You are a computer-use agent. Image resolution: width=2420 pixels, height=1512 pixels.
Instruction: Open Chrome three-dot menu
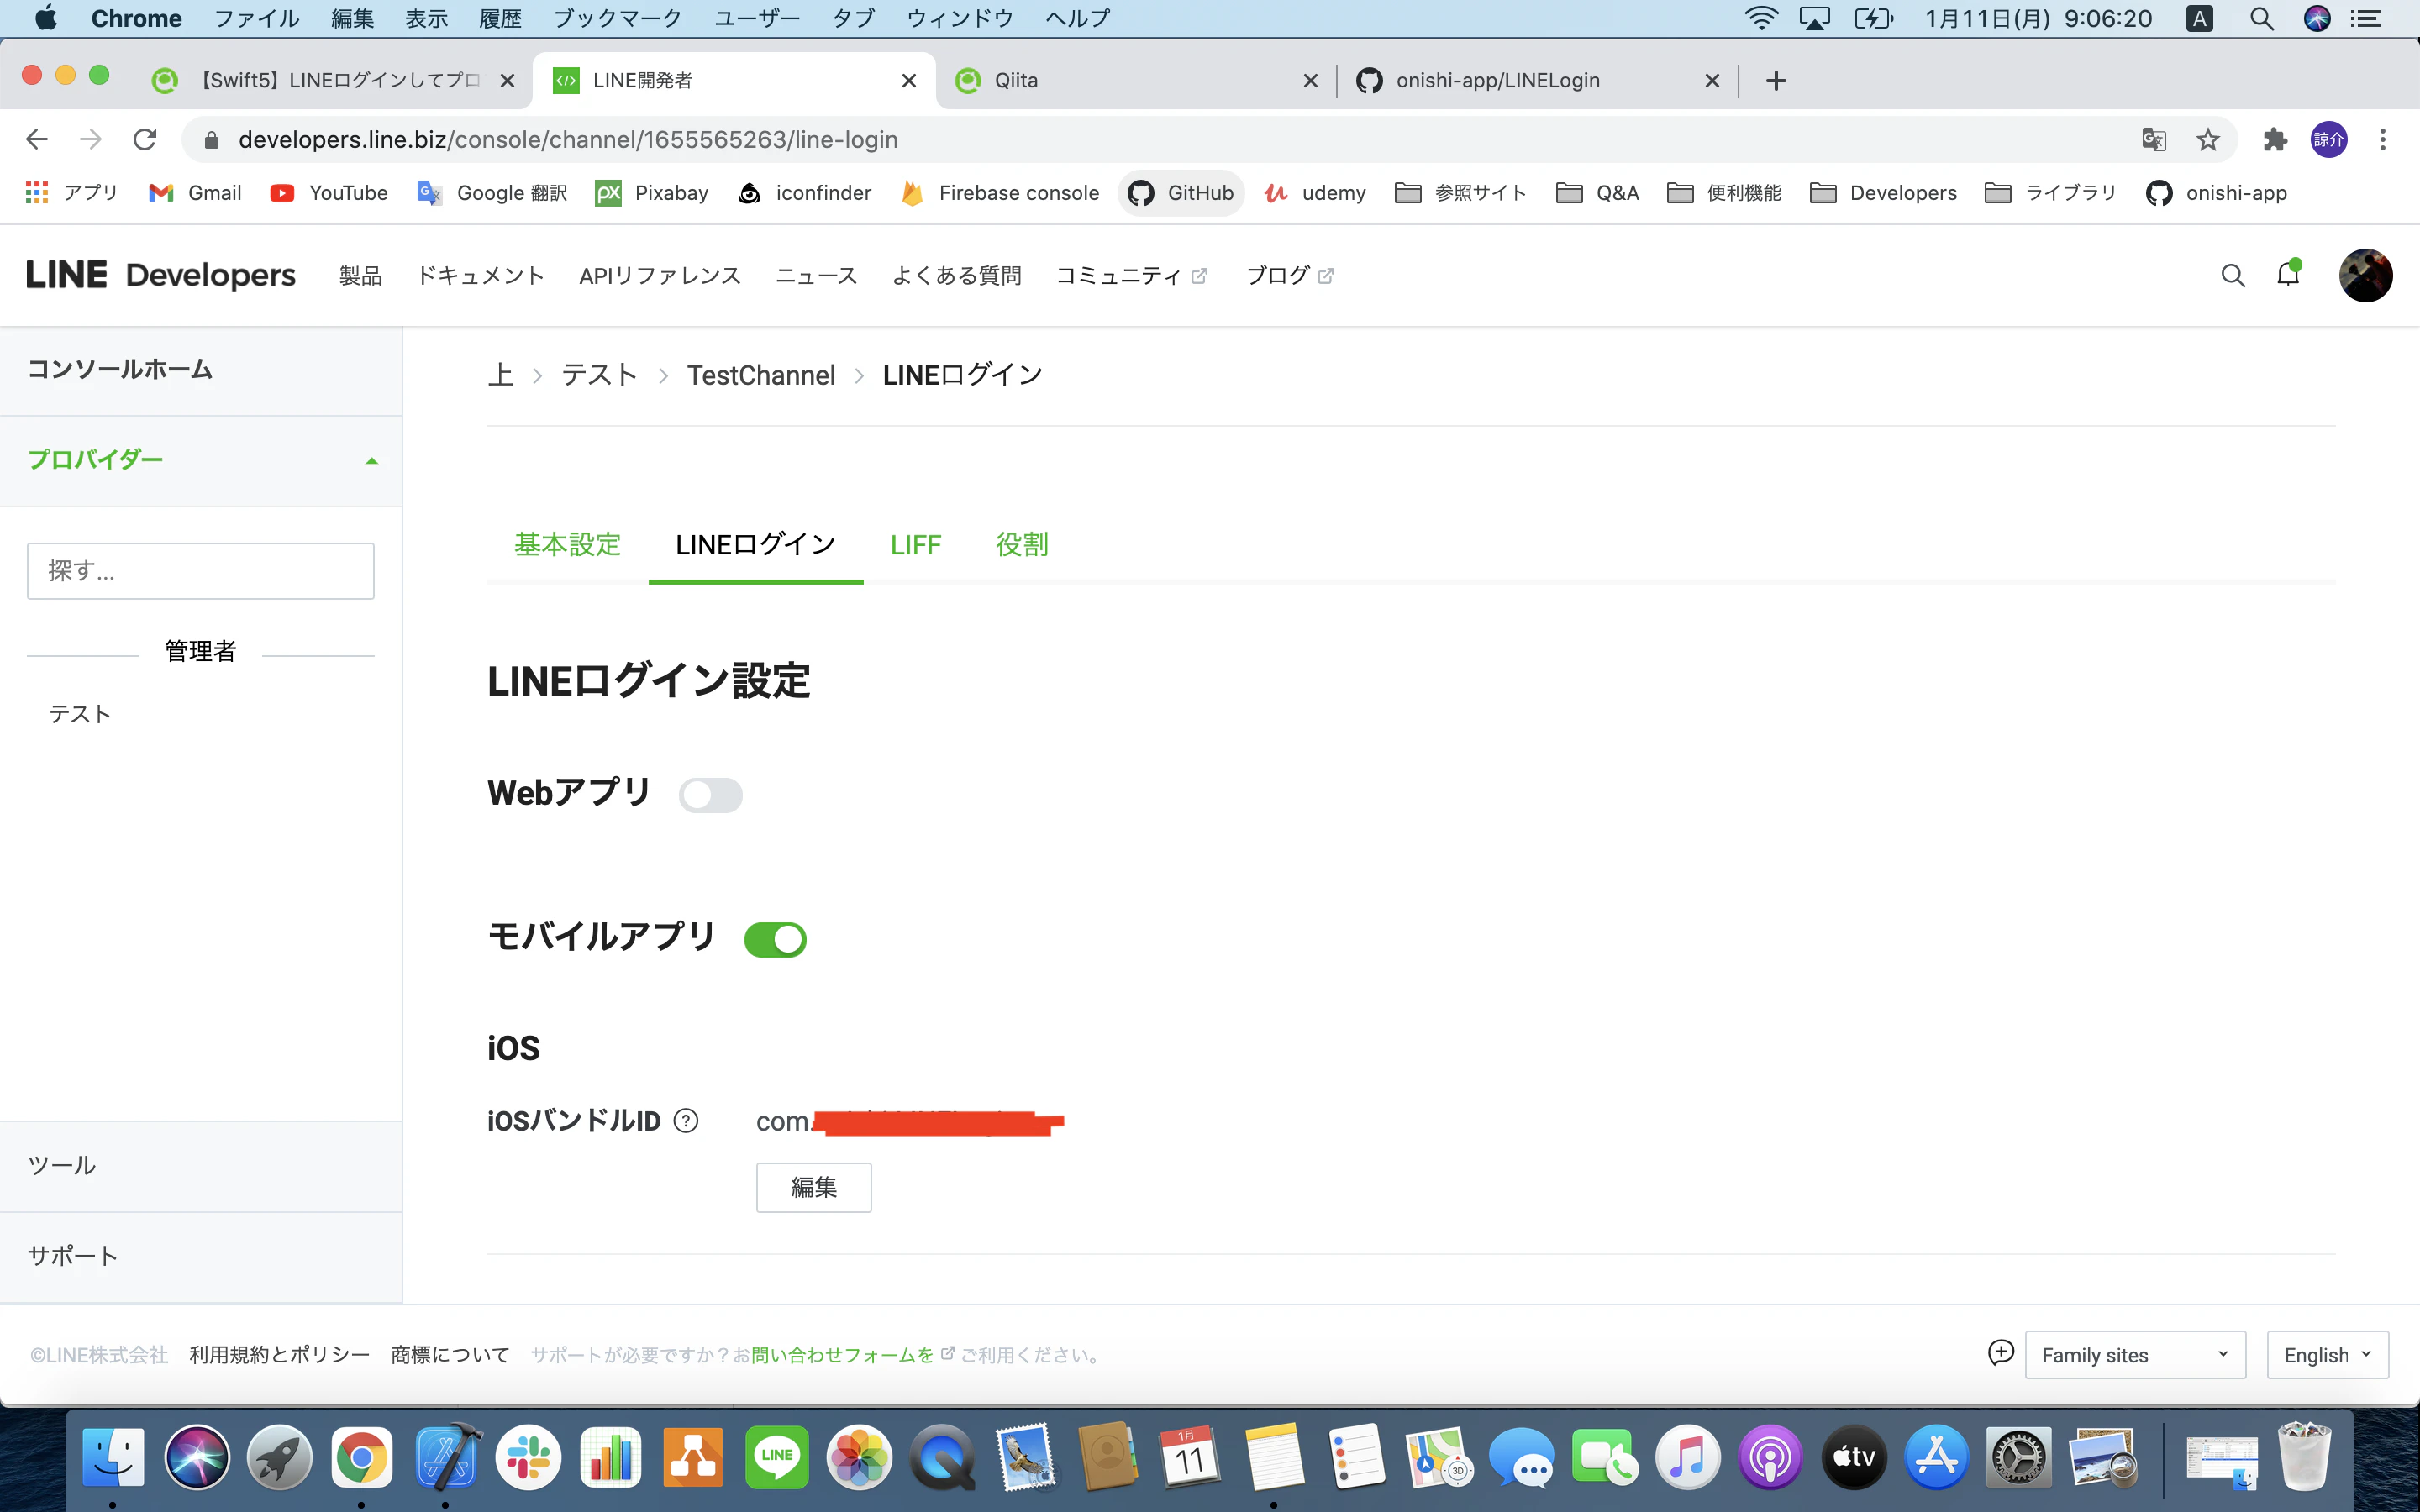2383,139
